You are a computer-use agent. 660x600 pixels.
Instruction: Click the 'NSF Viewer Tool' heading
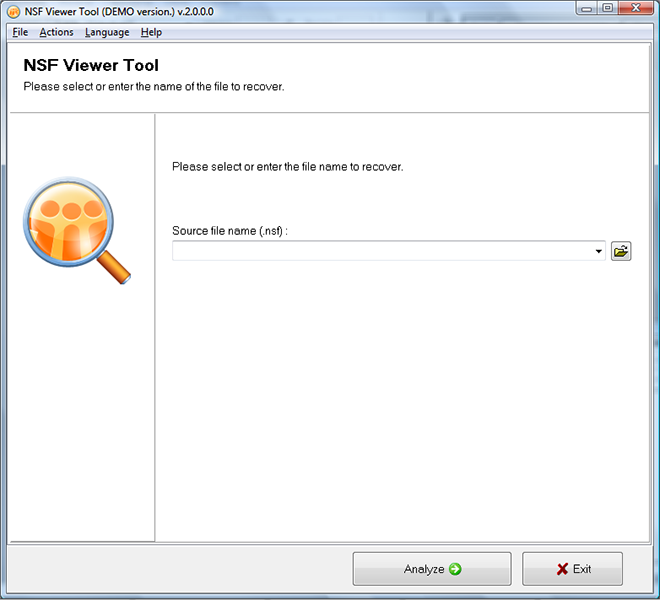click(x=91, y=65)
